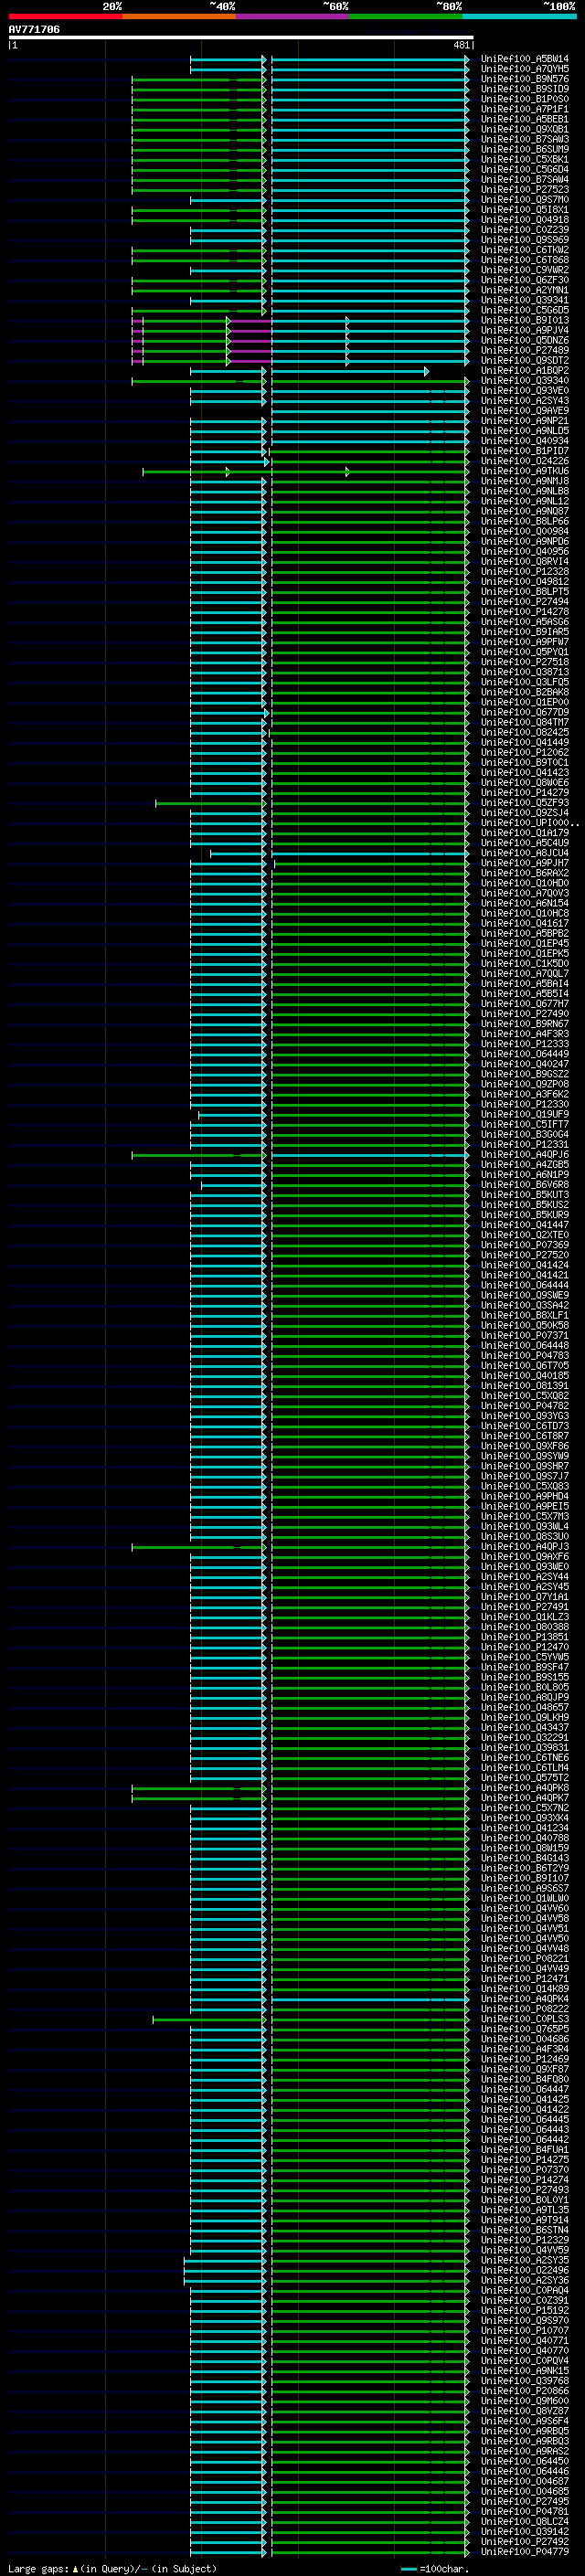Select hit label UniRef100_A9NMJ8
The image size is (585, 2576).
click(525, 481)
